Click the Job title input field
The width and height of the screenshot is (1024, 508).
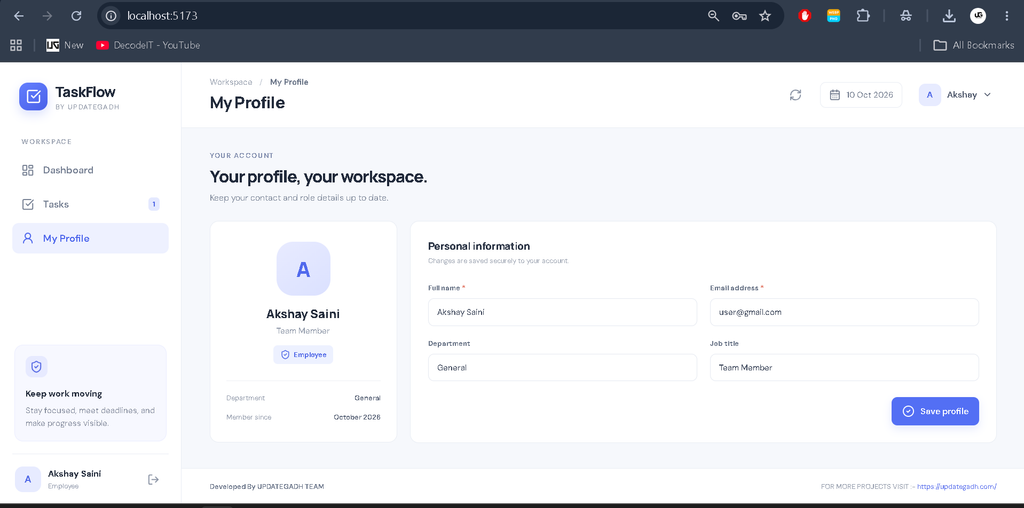click(x=844, y=368)
